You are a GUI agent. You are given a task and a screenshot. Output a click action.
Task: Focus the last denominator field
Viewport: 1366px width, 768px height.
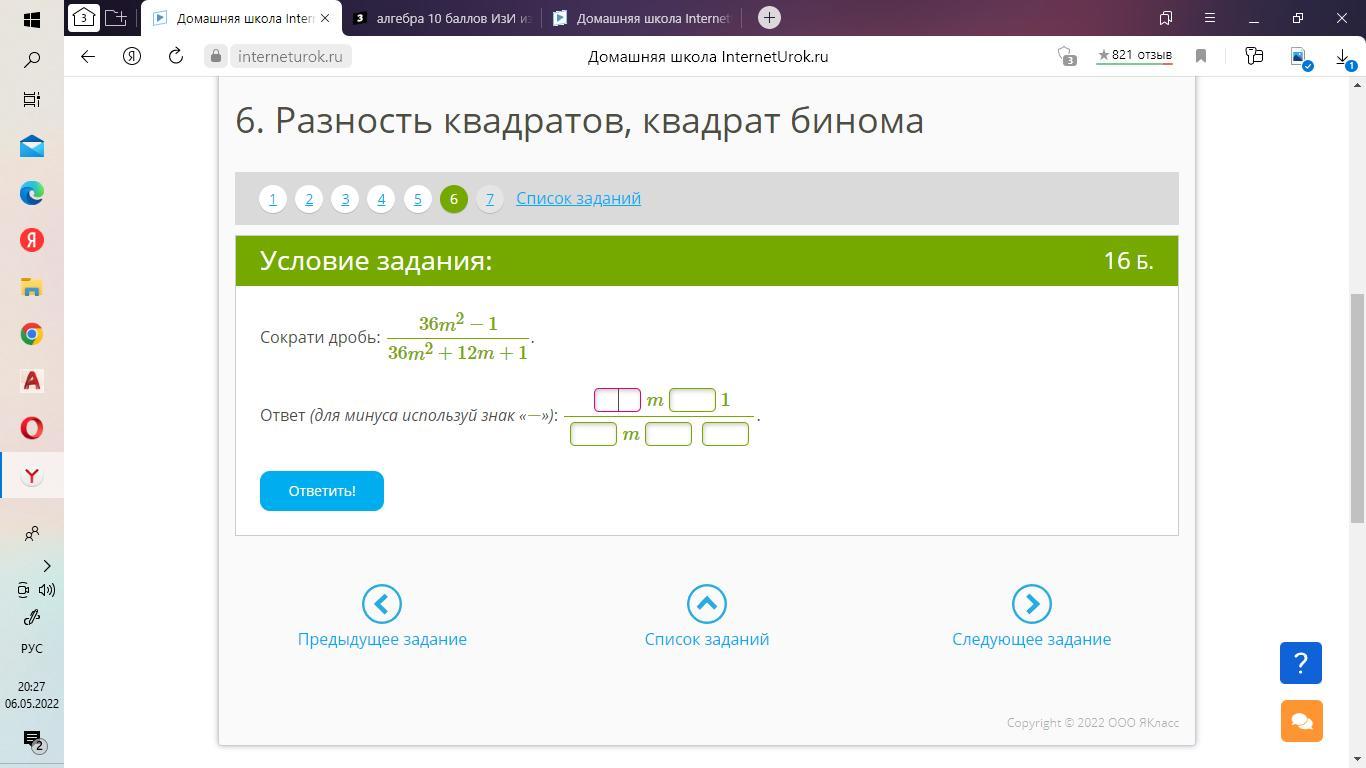click(x=725, y=434)
